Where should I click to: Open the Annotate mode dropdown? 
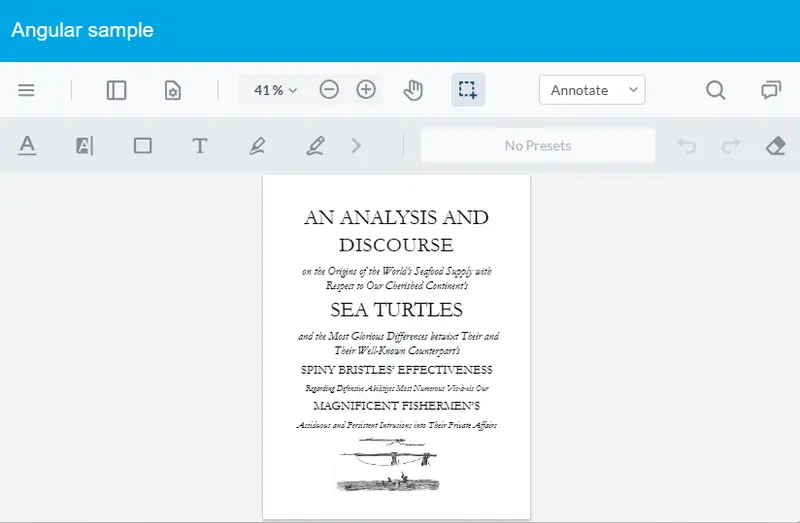point(592,90)
